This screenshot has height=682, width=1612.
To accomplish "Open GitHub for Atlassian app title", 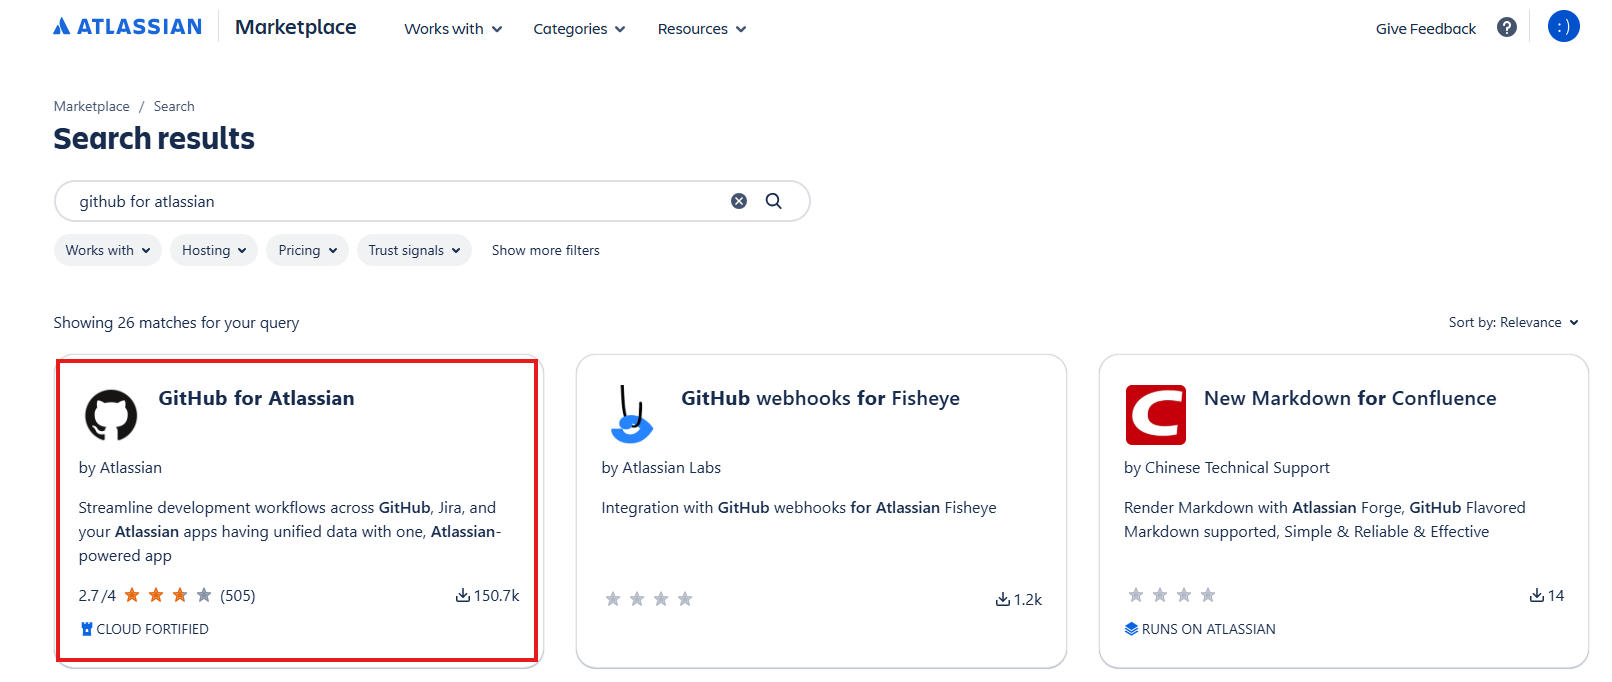I will [x=257, y=398].
